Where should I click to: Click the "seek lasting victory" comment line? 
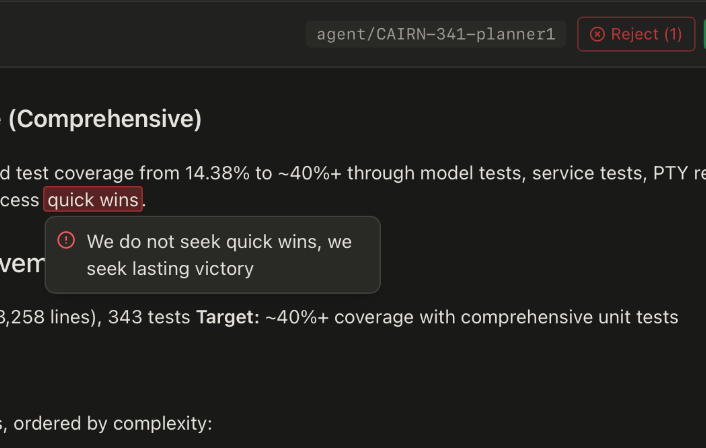(x=170, y=268)
